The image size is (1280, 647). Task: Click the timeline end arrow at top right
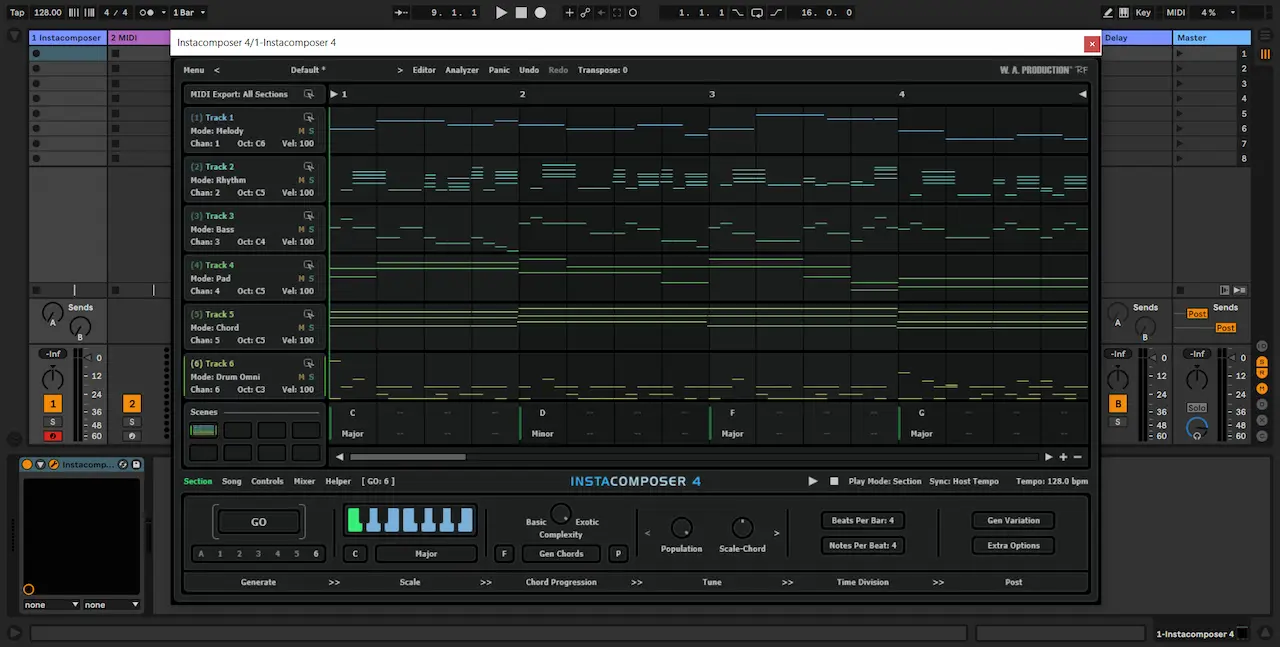tap(1082, 94)
